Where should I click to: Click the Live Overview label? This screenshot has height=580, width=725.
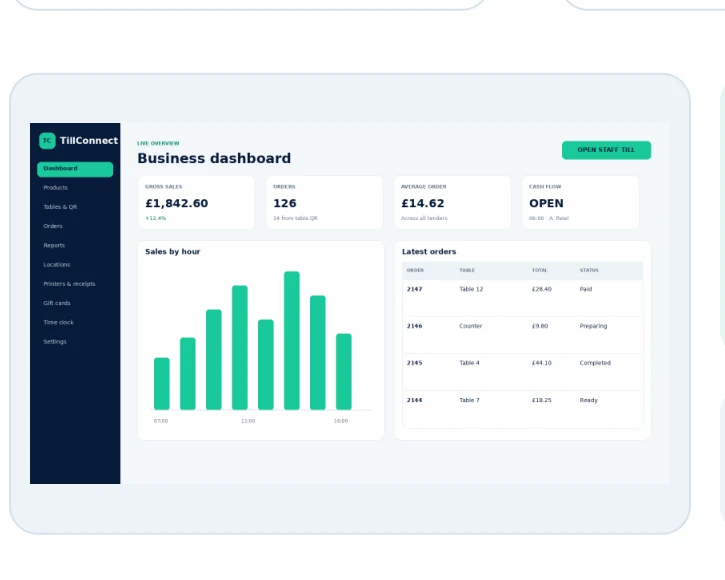(x=158, y=143)
